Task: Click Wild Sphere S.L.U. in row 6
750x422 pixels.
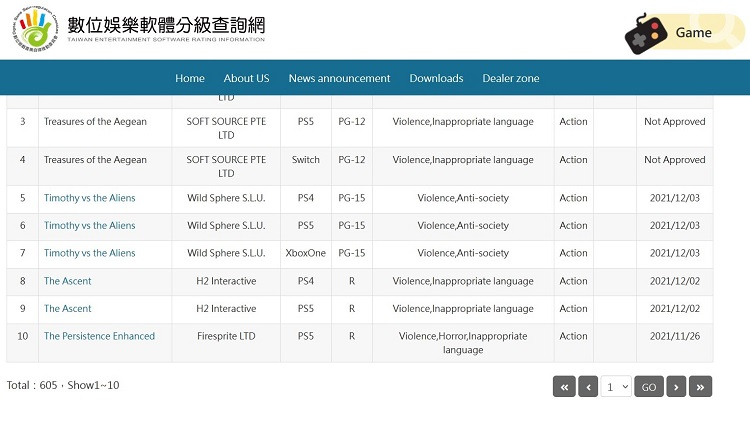Action: coord(226,225)
